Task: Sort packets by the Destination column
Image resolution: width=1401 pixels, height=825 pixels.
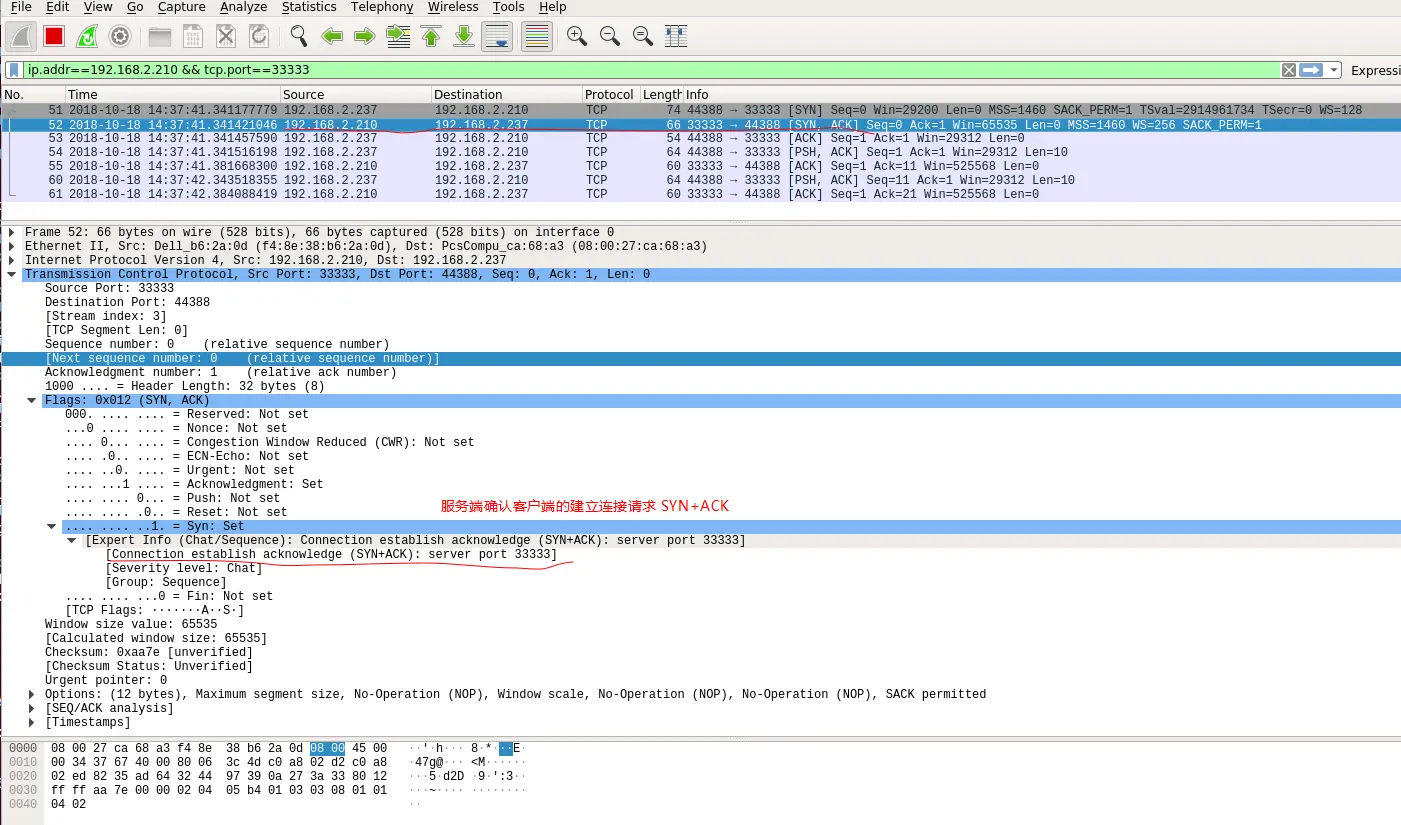Action: point(506,94)
